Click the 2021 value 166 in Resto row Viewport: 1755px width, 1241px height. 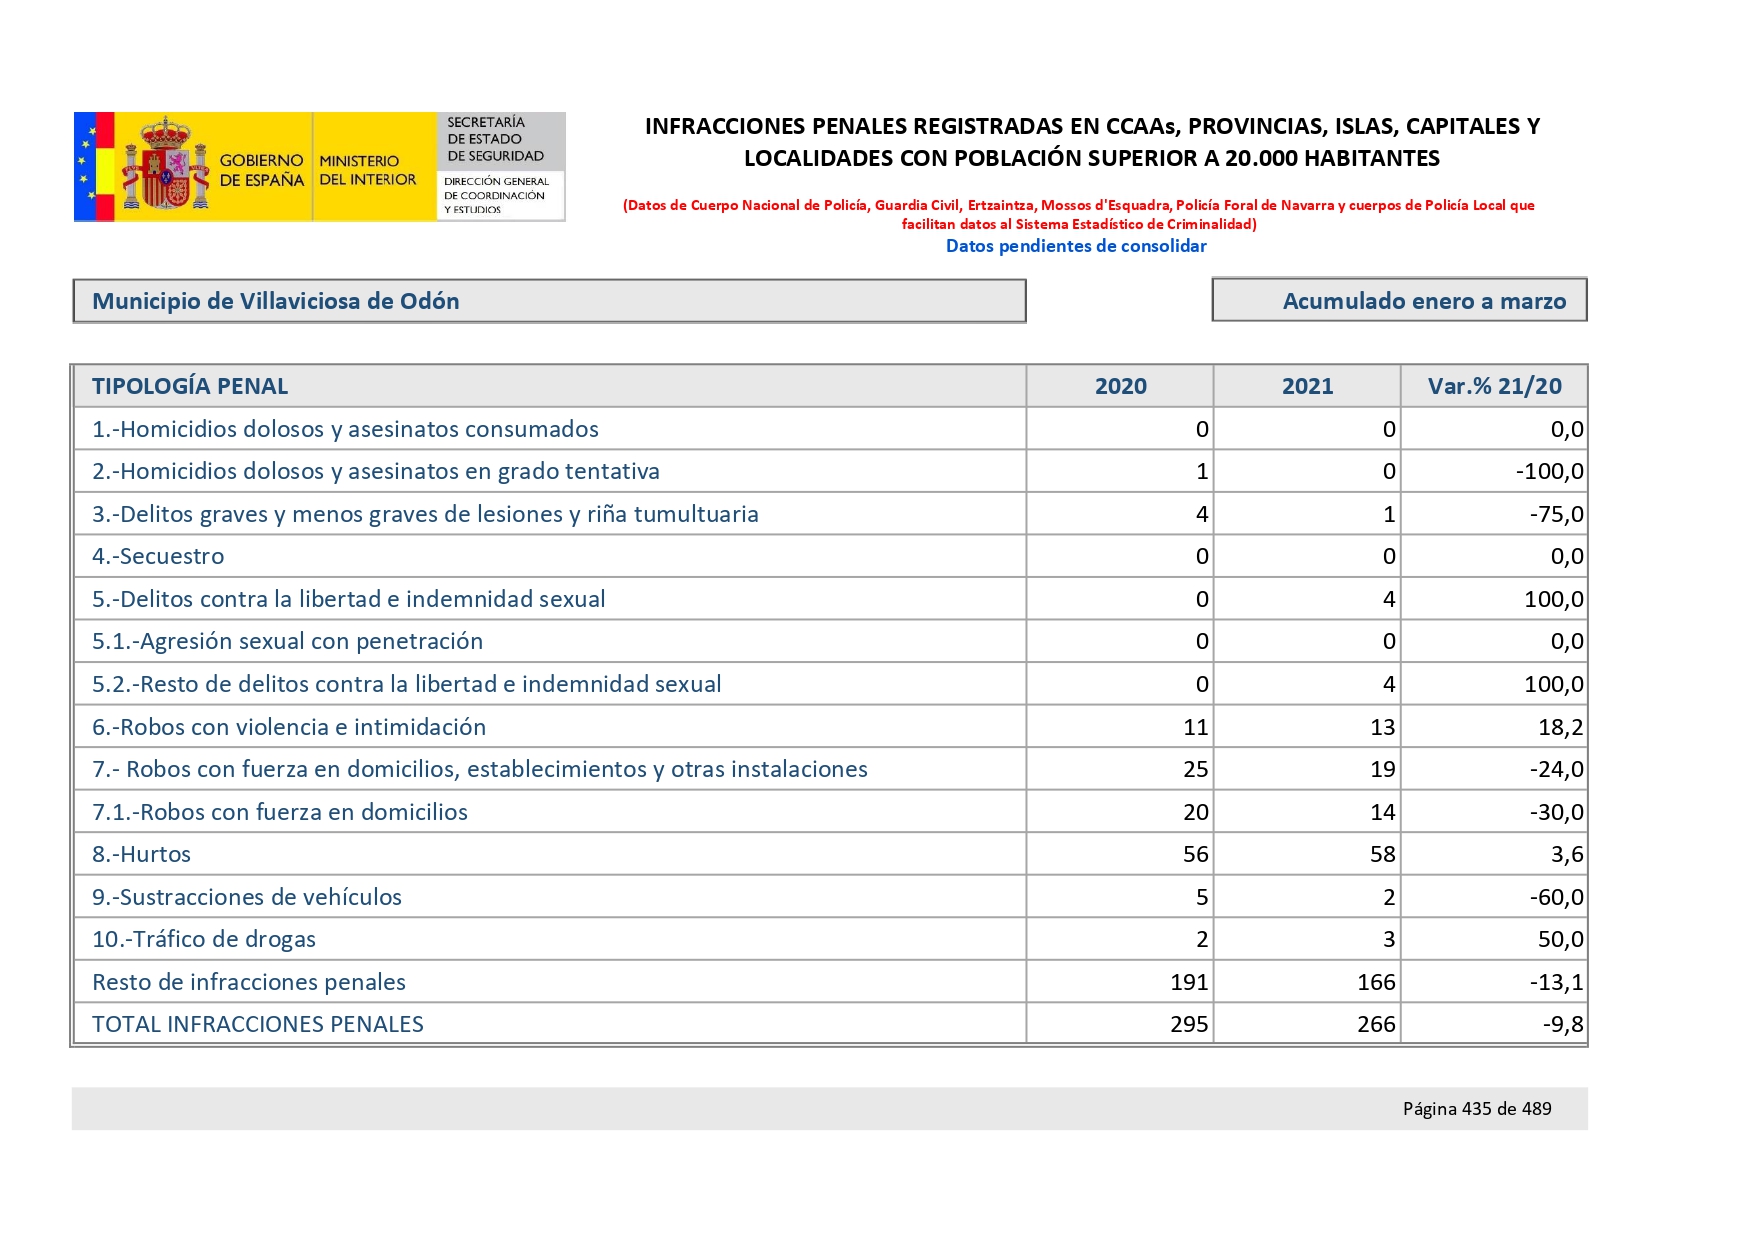(x=1376, y=982)
